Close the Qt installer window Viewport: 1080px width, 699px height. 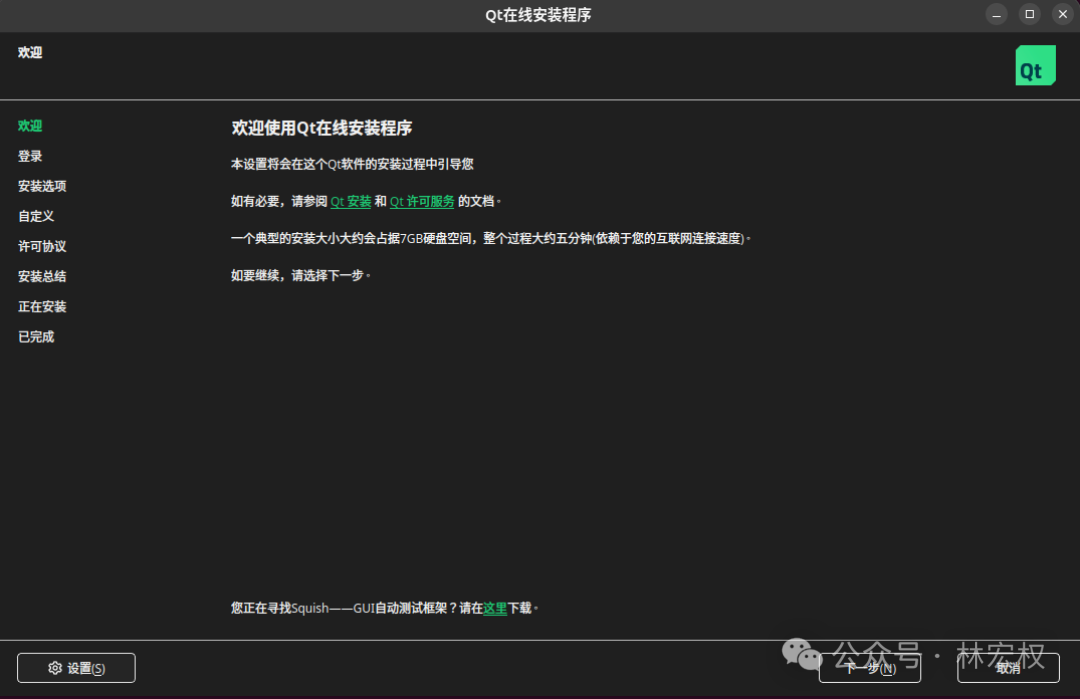tap(1063, 14)
